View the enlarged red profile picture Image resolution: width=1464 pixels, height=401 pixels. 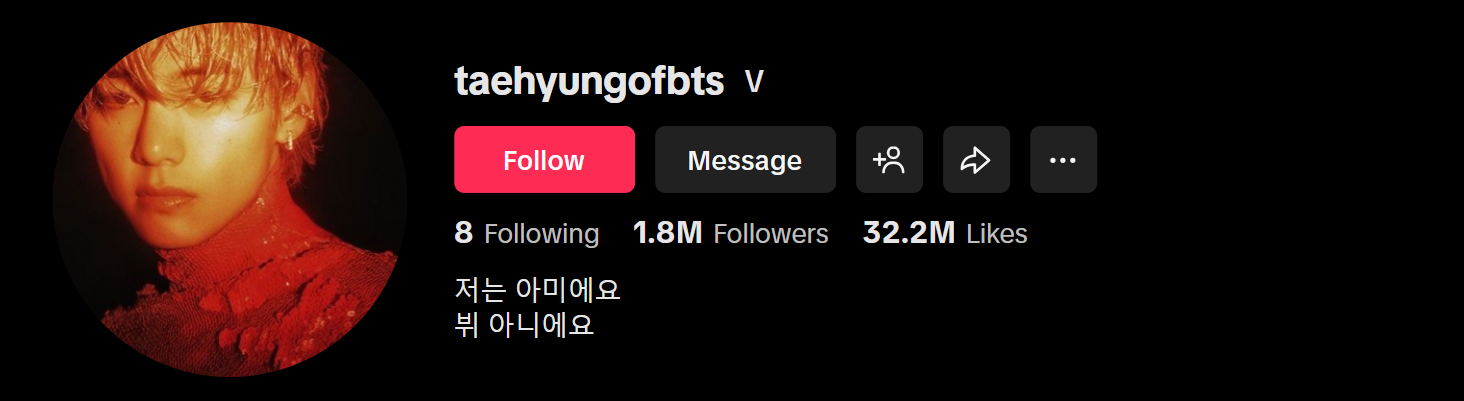230,200
